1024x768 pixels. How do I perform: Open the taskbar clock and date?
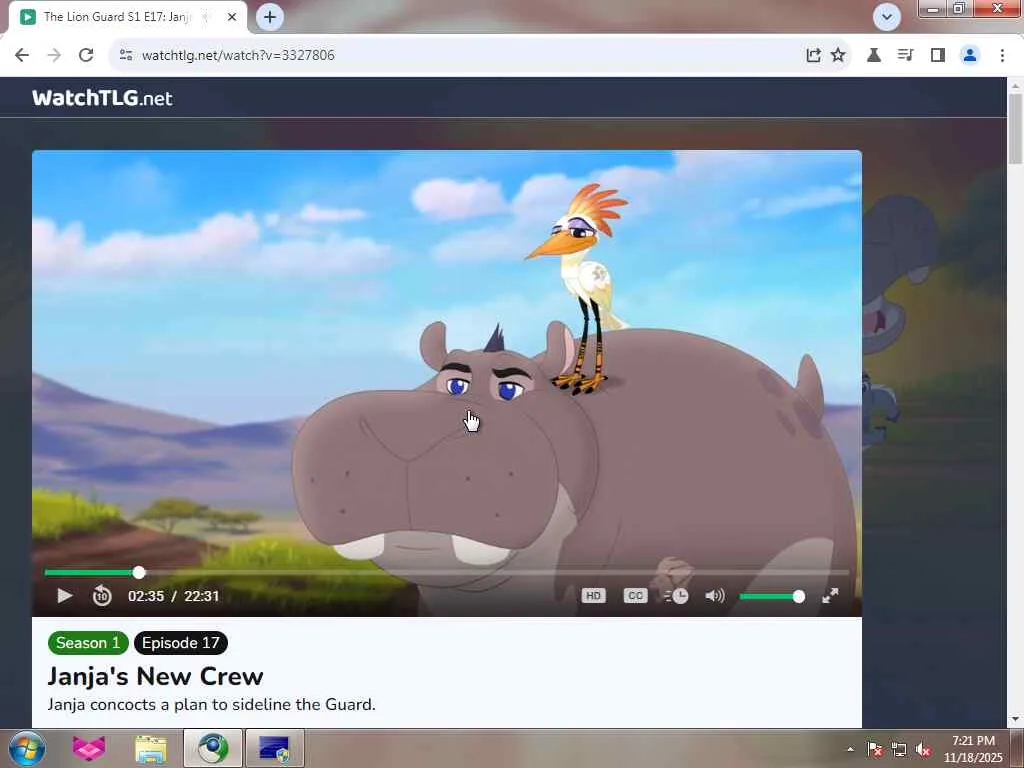point(973,749)
